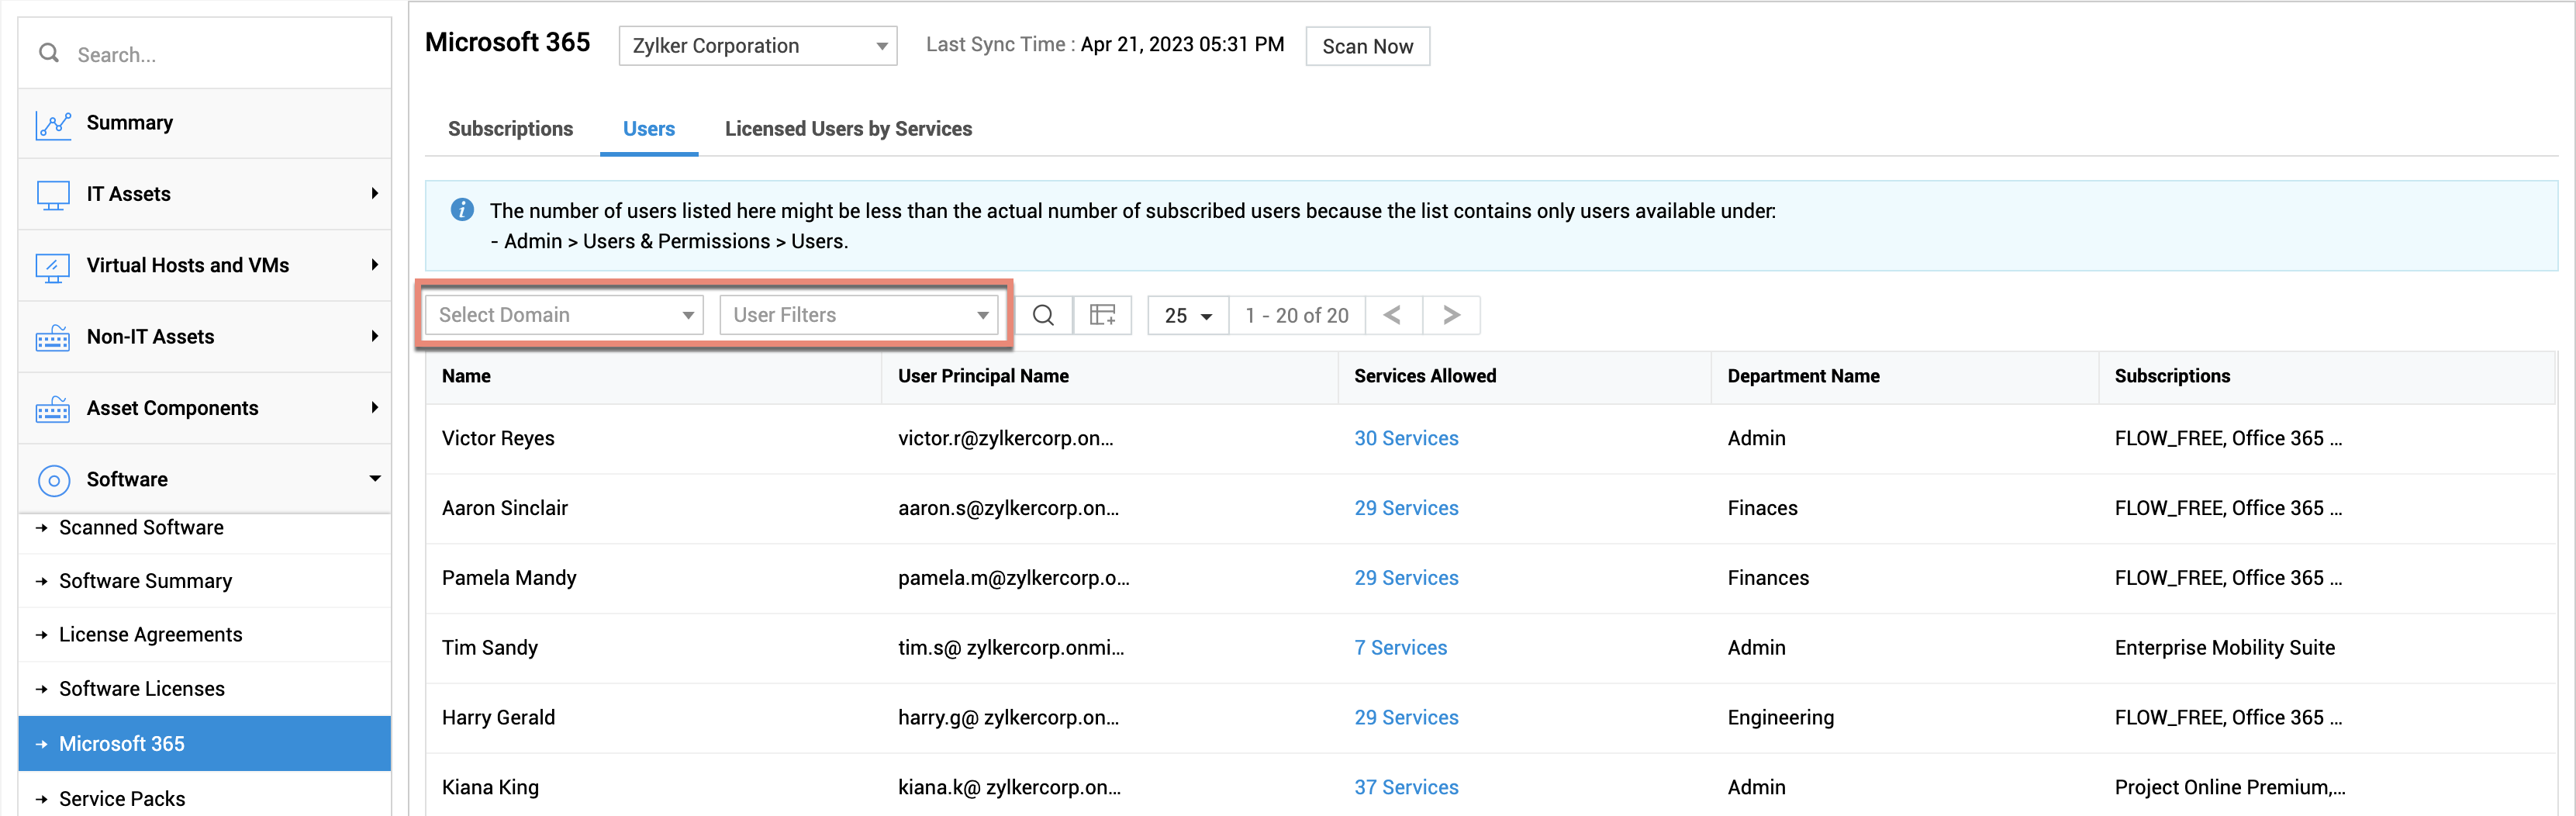
Task: Click victor.r@zylkercorp principal name cell
Action: 1005,439
